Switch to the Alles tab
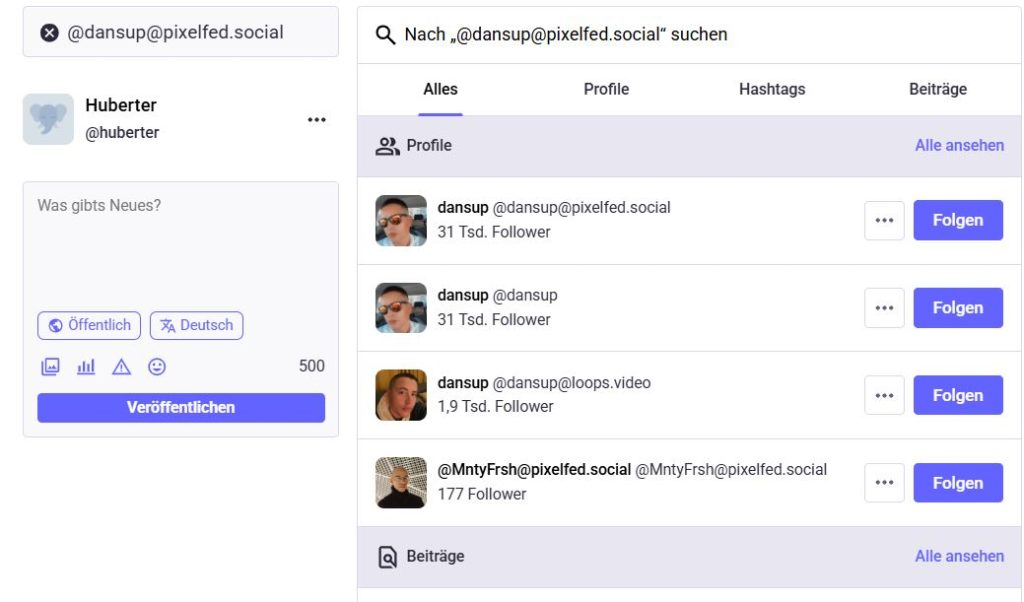The width and height of the screenshot is (1024, 602). pyautogui.click(x=440, y=89)
